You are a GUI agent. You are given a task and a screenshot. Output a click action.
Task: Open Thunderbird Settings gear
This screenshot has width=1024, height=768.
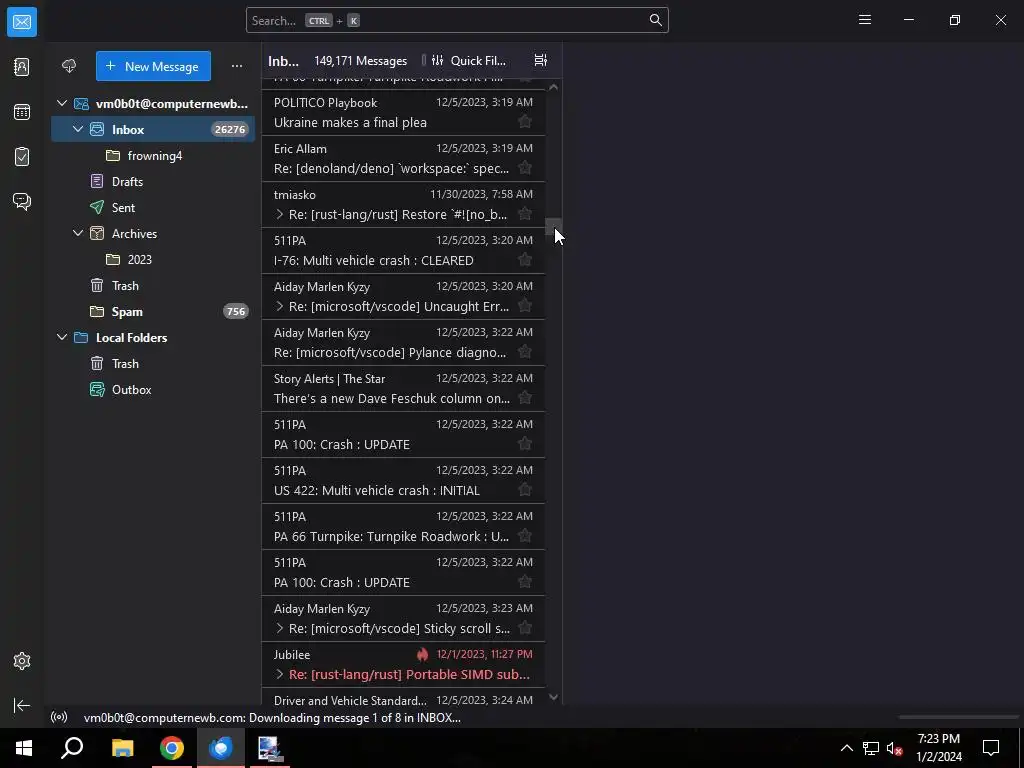coord(22,661)
